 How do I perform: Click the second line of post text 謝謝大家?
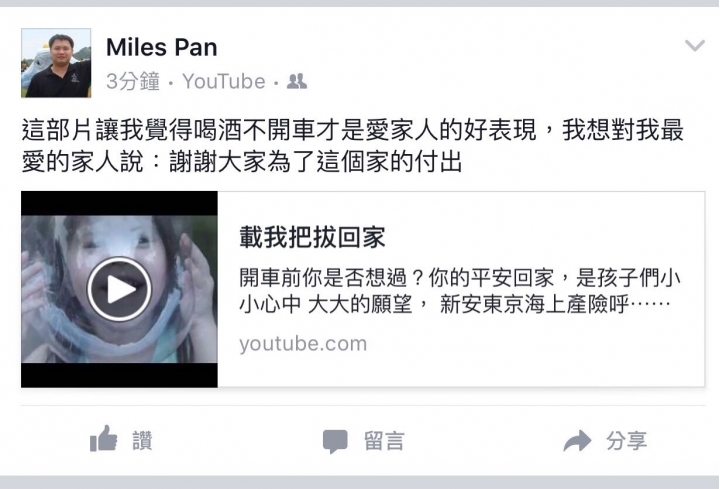point(242,162)
